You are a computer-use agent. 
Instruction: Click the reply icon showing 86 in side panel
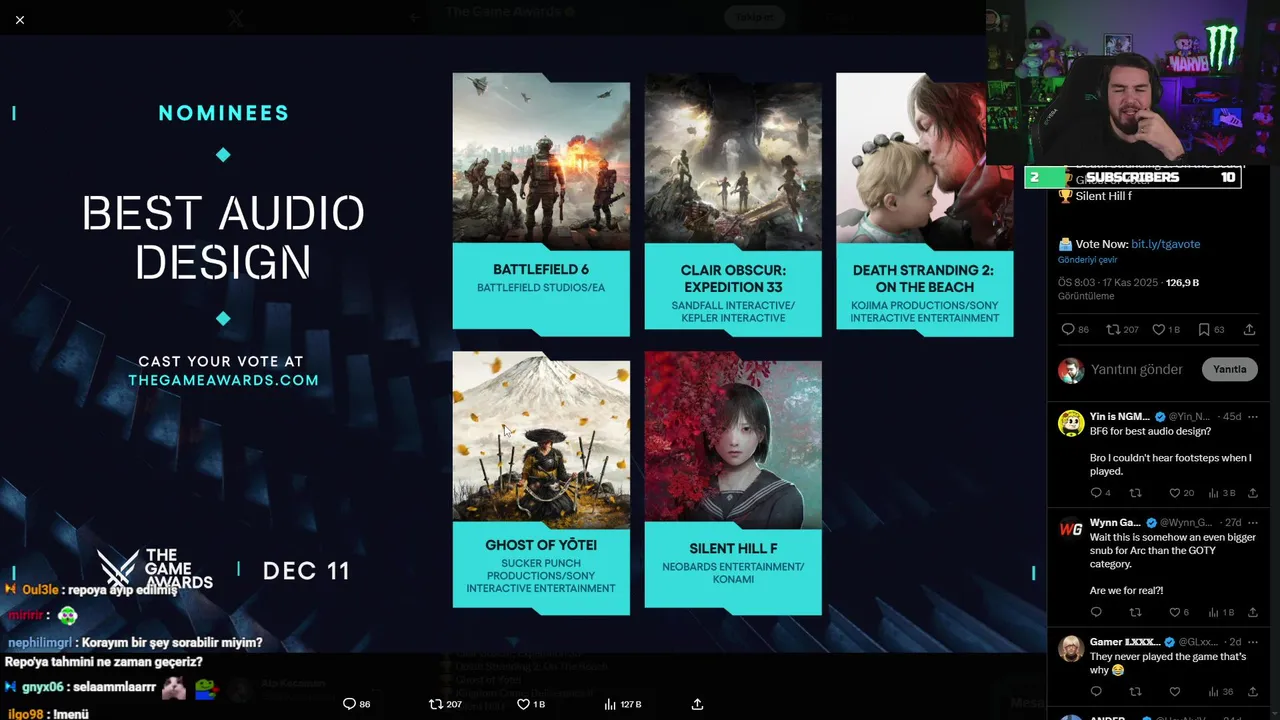tap(1075, 329)
